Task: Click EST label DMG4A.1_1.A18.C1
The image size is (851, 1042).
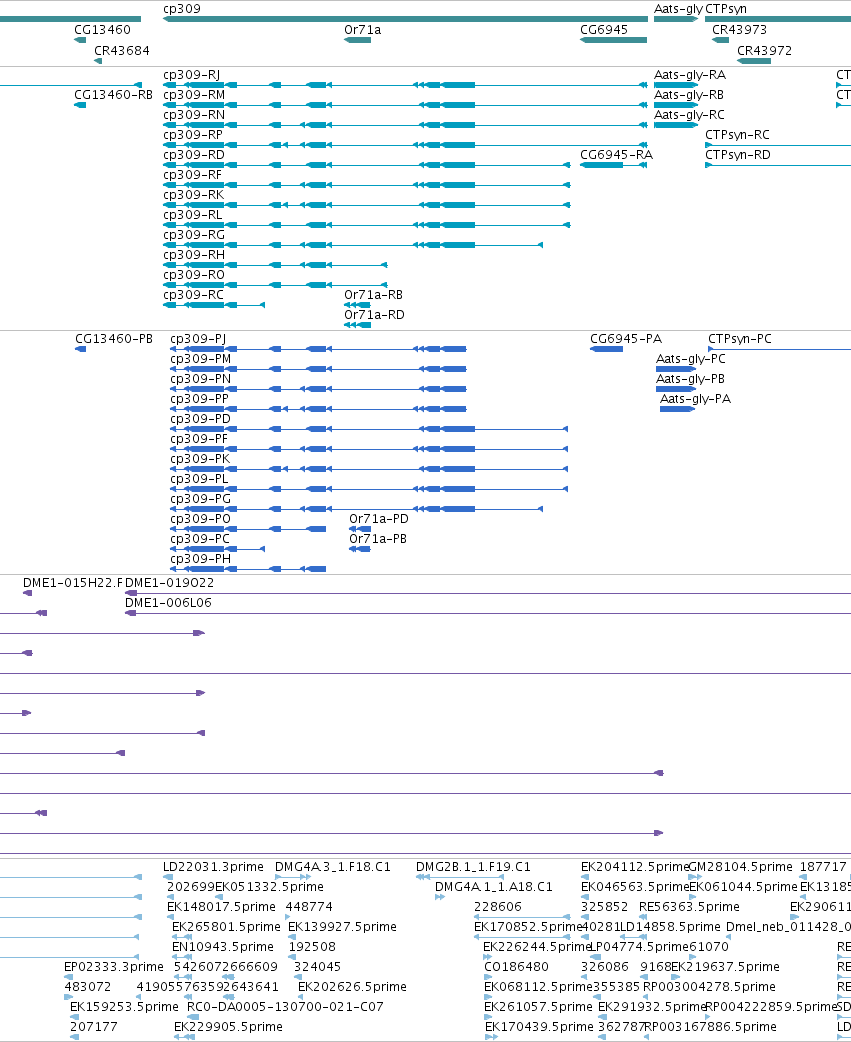Action: tap(494, 886)
